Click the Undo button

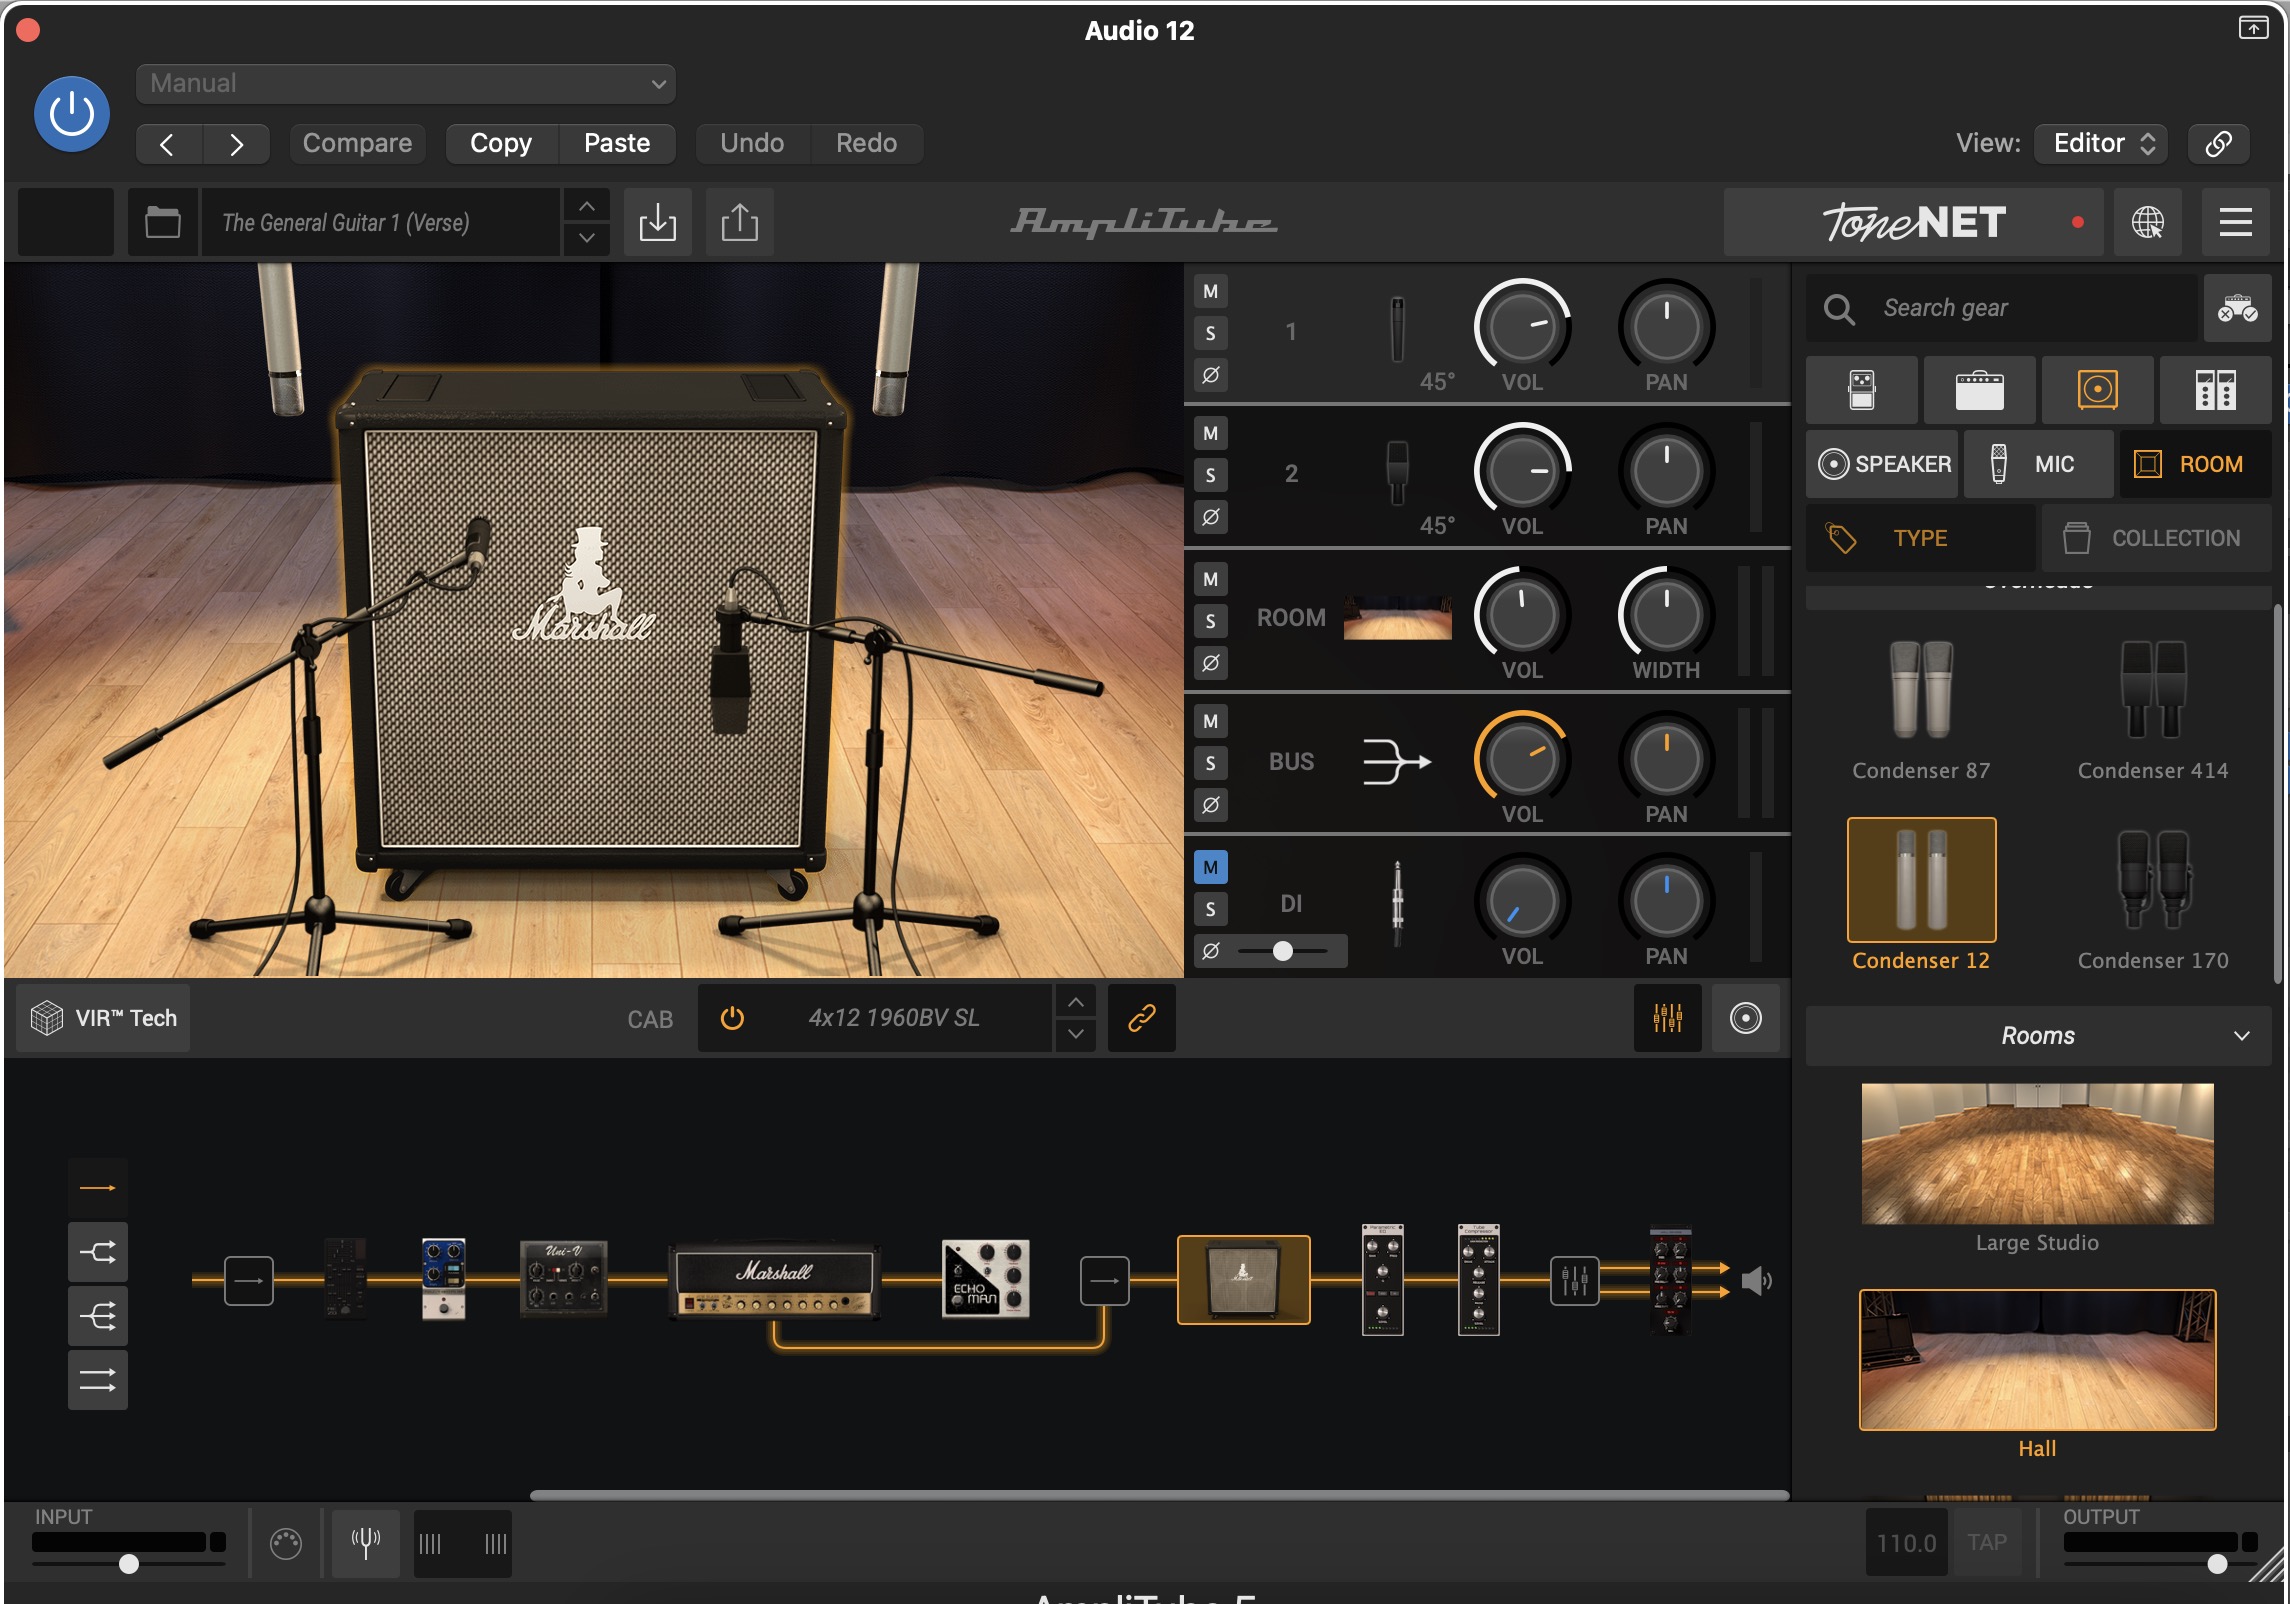752,143
